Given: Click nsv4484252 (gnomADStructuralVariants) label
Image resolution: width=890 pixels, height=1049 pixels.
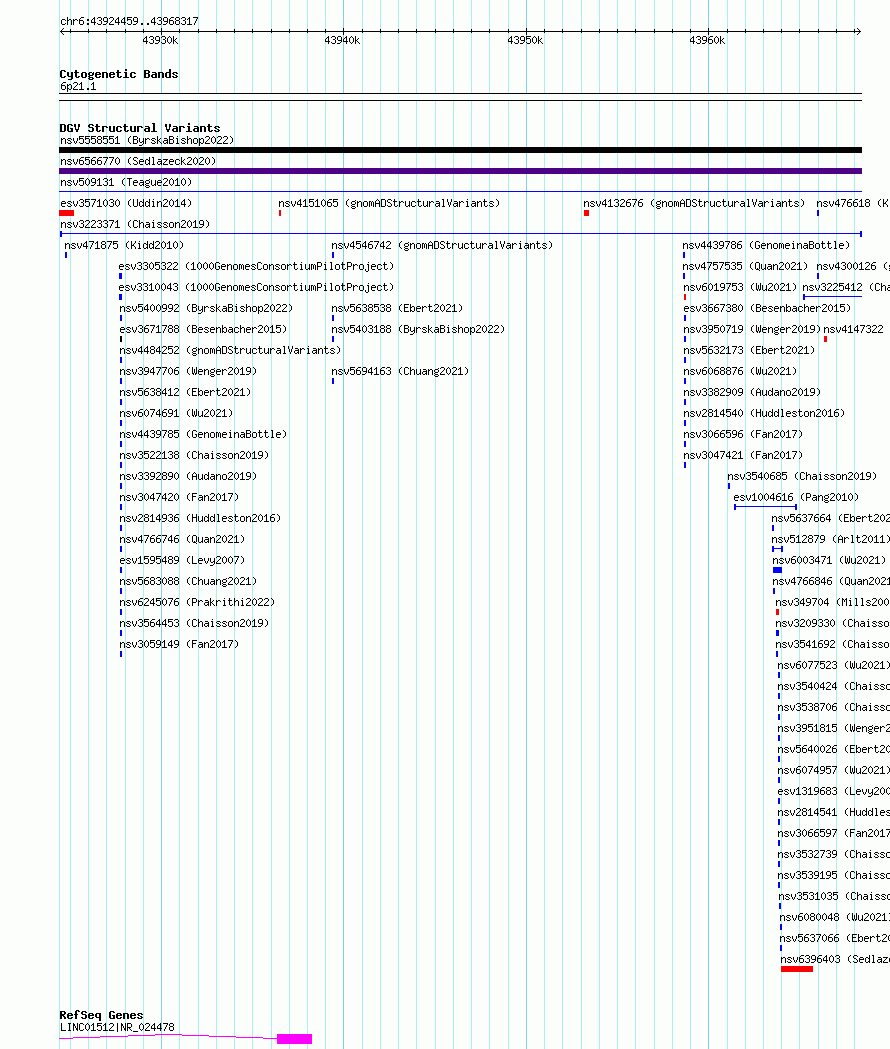Looking at the screenshot, I should [230, 351].
